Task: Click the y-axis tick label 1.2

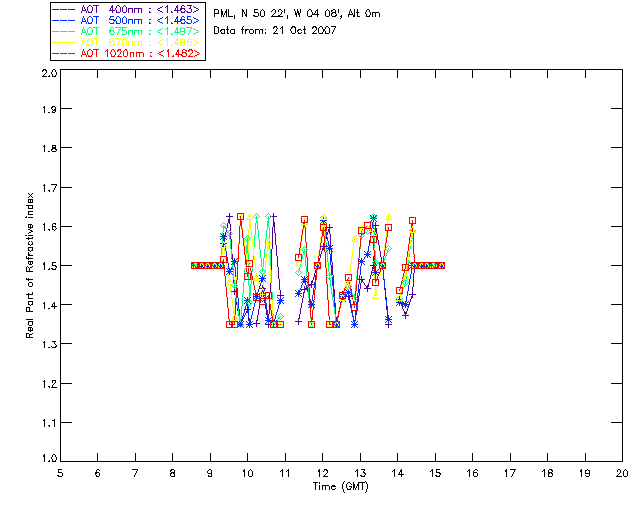Action: pos(49,384)
